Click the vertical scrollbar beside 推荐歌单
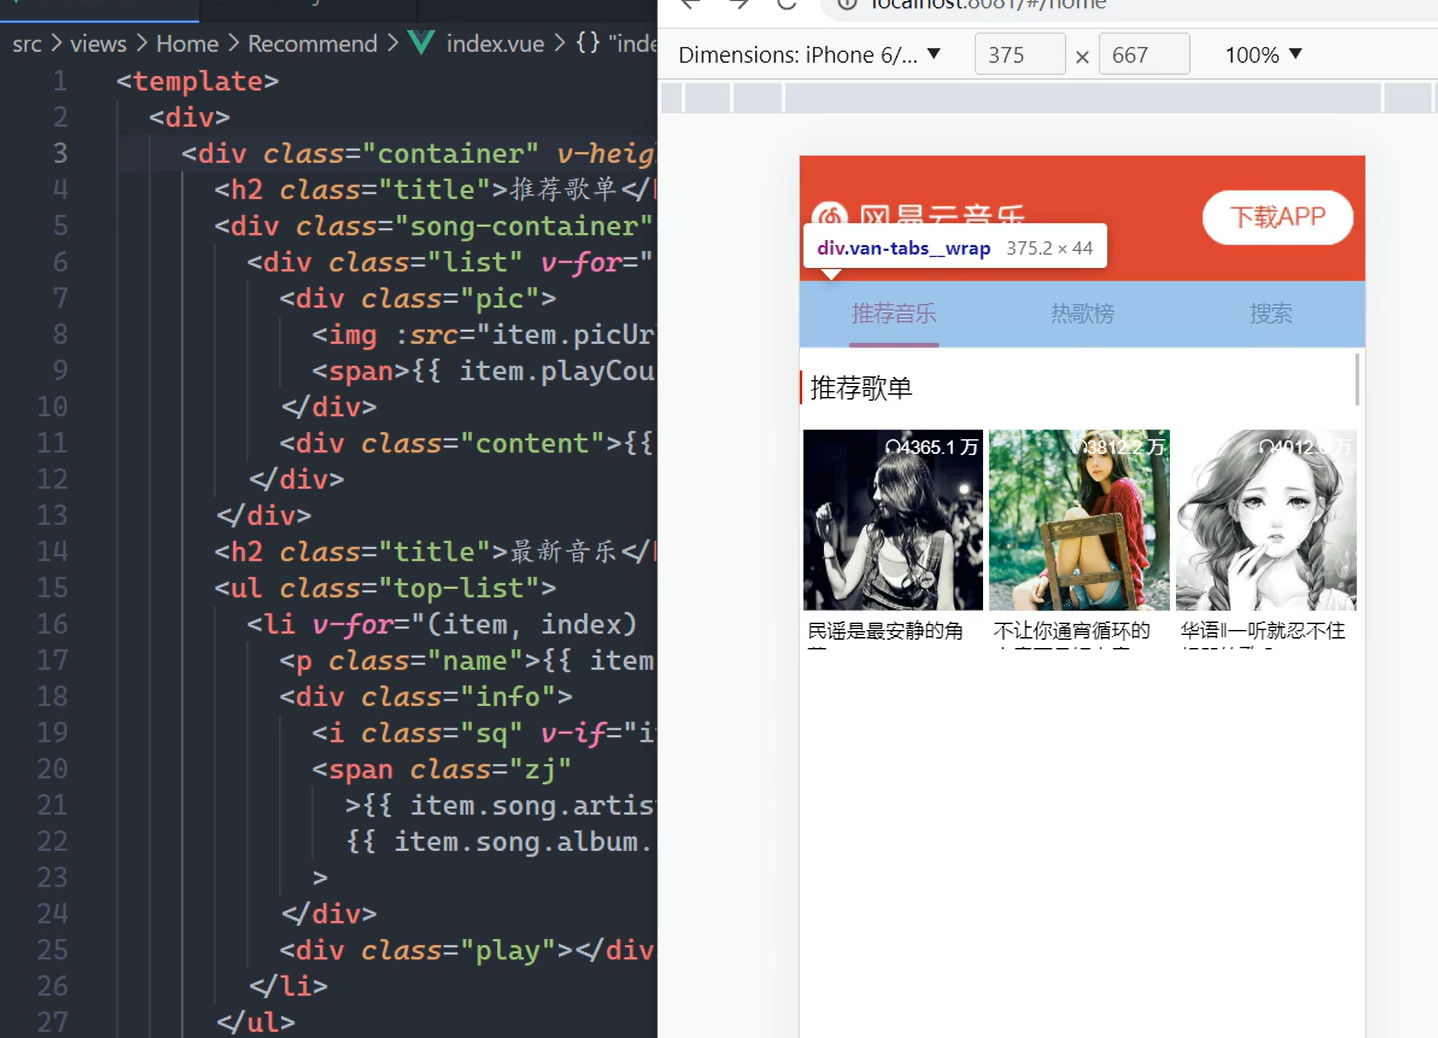This screenshot has width=1438, height=1038. [1358, 380]
